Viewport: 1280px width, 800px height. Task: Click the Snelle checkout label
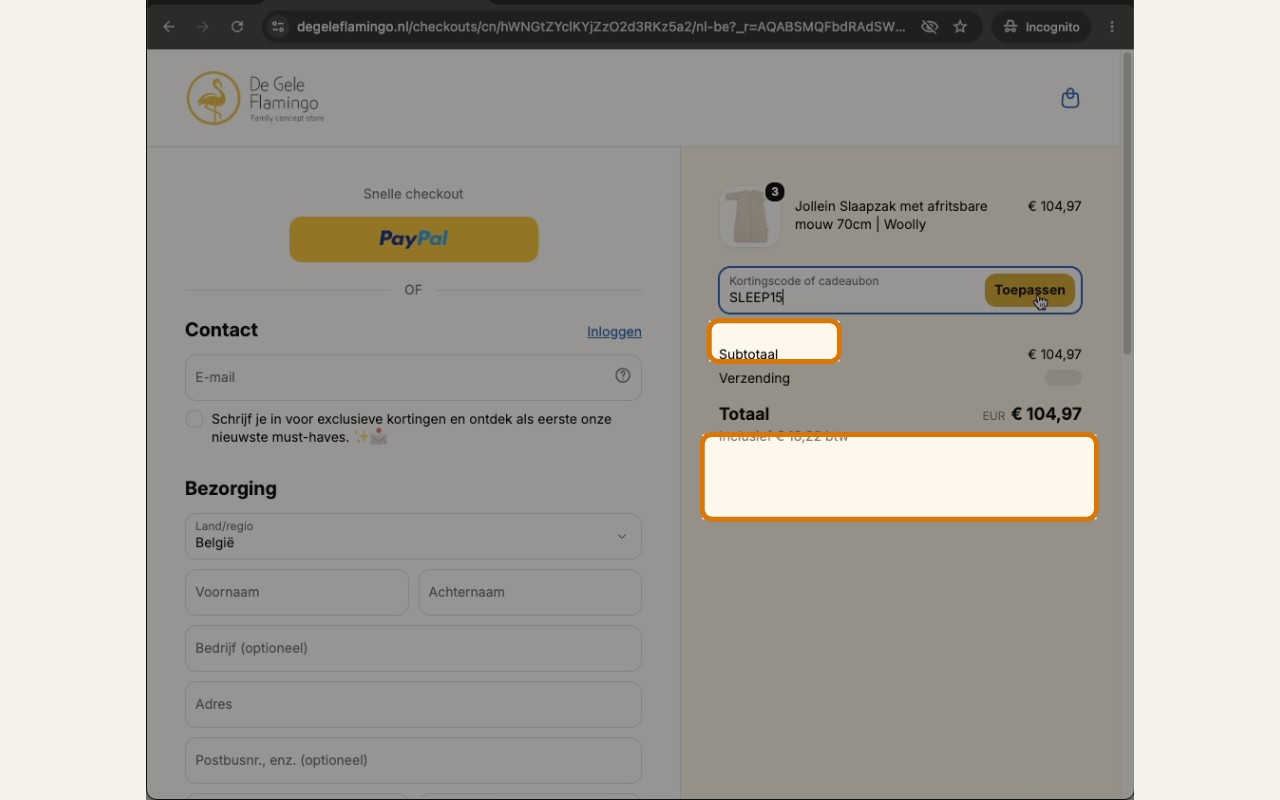413,194
